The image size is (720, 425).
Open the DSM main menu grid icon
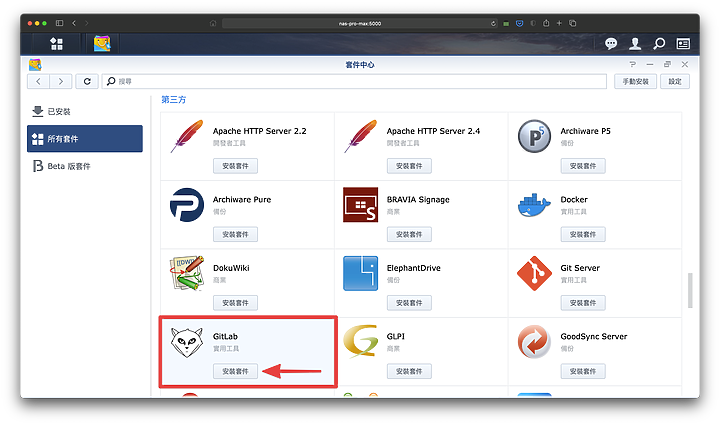tap(56, 44)
